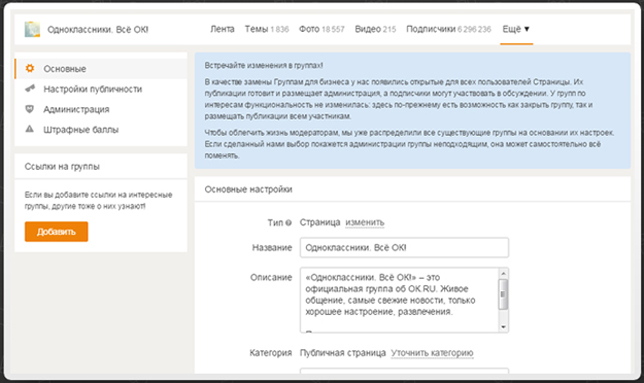Click the warning triangle icon for Штрафные баллы
Viewport: 644px width, 383px height.
coord(30,129)
